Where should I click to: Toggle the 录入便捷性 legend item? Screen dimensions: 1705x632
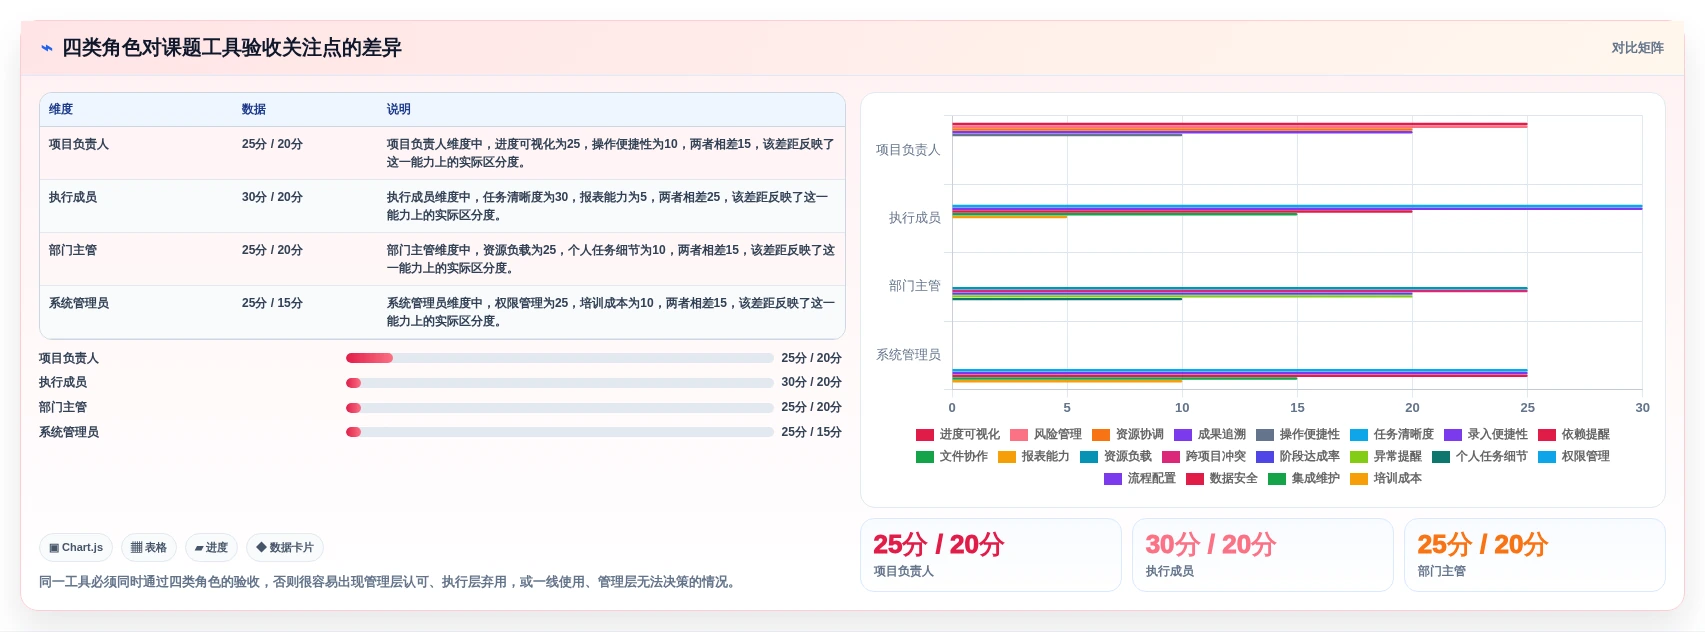click(x=1486, y=434)
